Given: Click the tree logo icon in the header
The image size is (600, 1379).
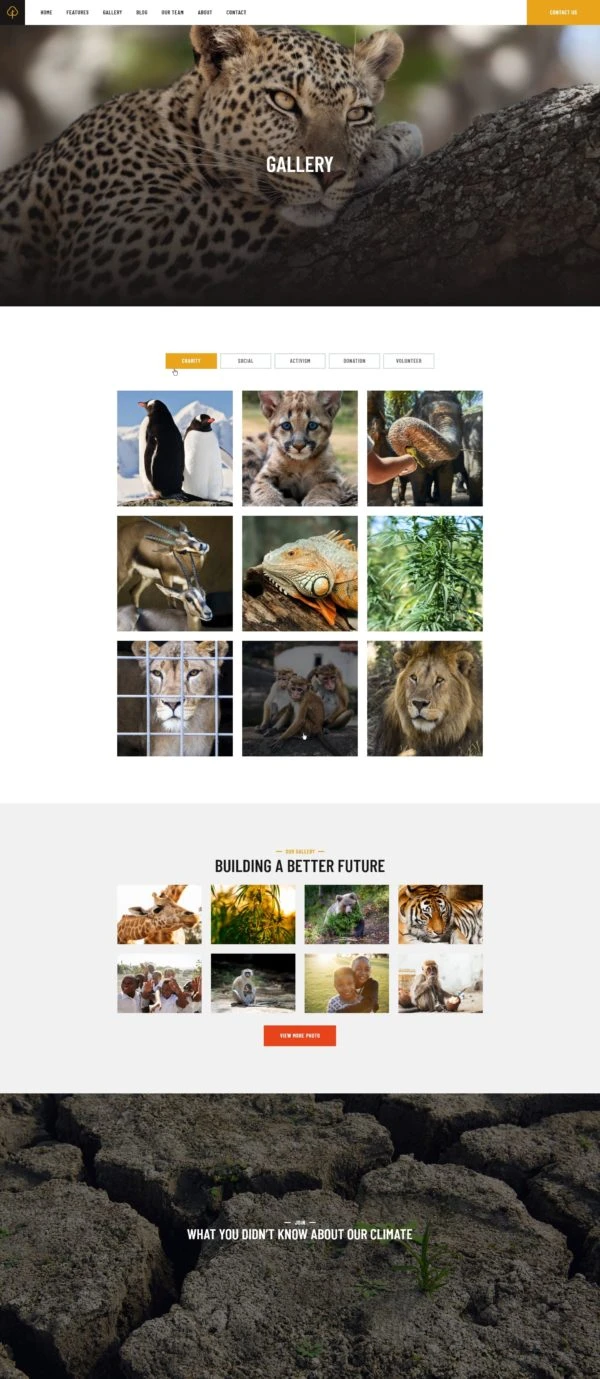Looking at the screenshot, I should coord(12,12).
